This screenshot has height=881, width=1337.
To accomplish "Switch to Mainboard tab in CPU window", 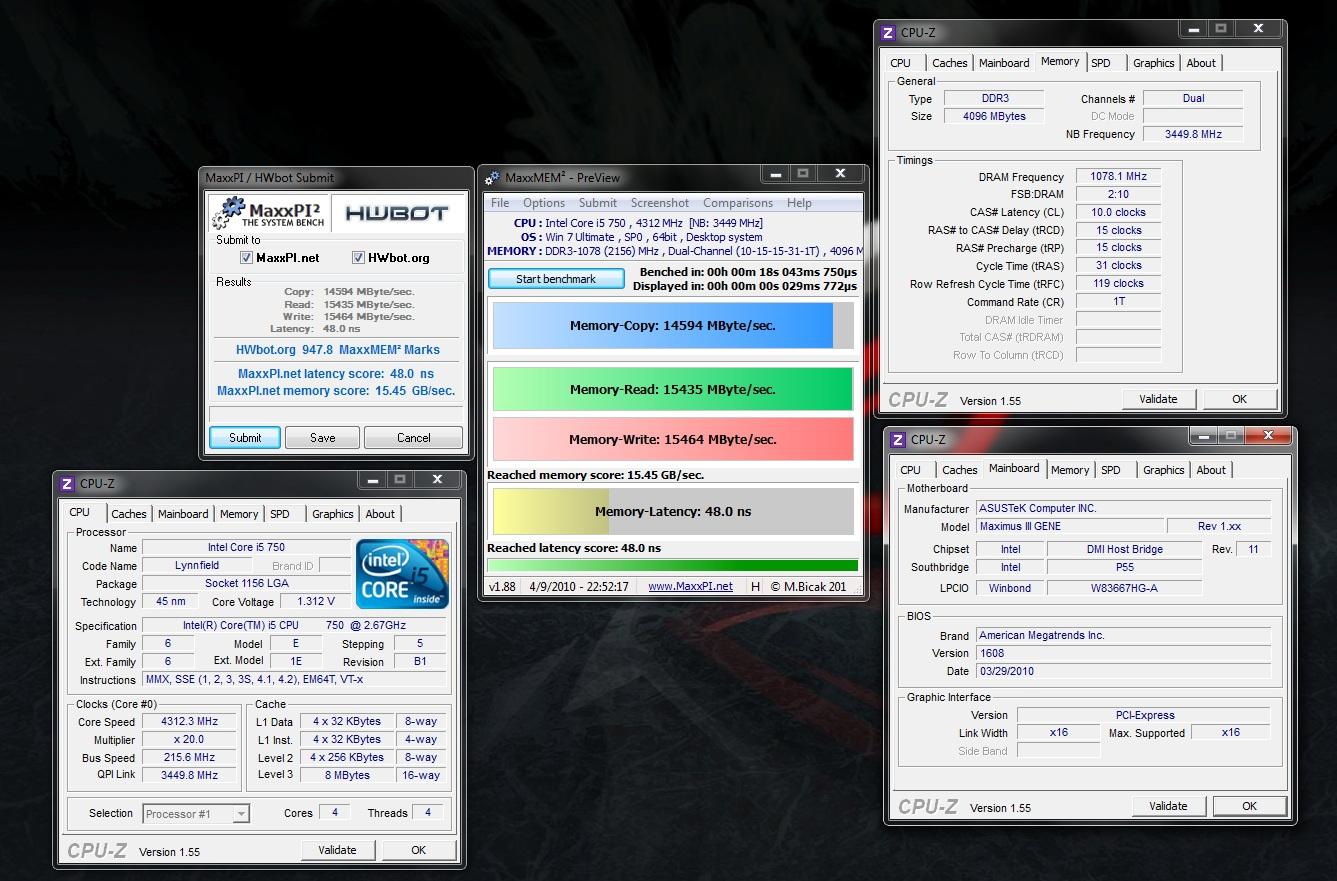I will pyautogui.click(x=183, y=514).
